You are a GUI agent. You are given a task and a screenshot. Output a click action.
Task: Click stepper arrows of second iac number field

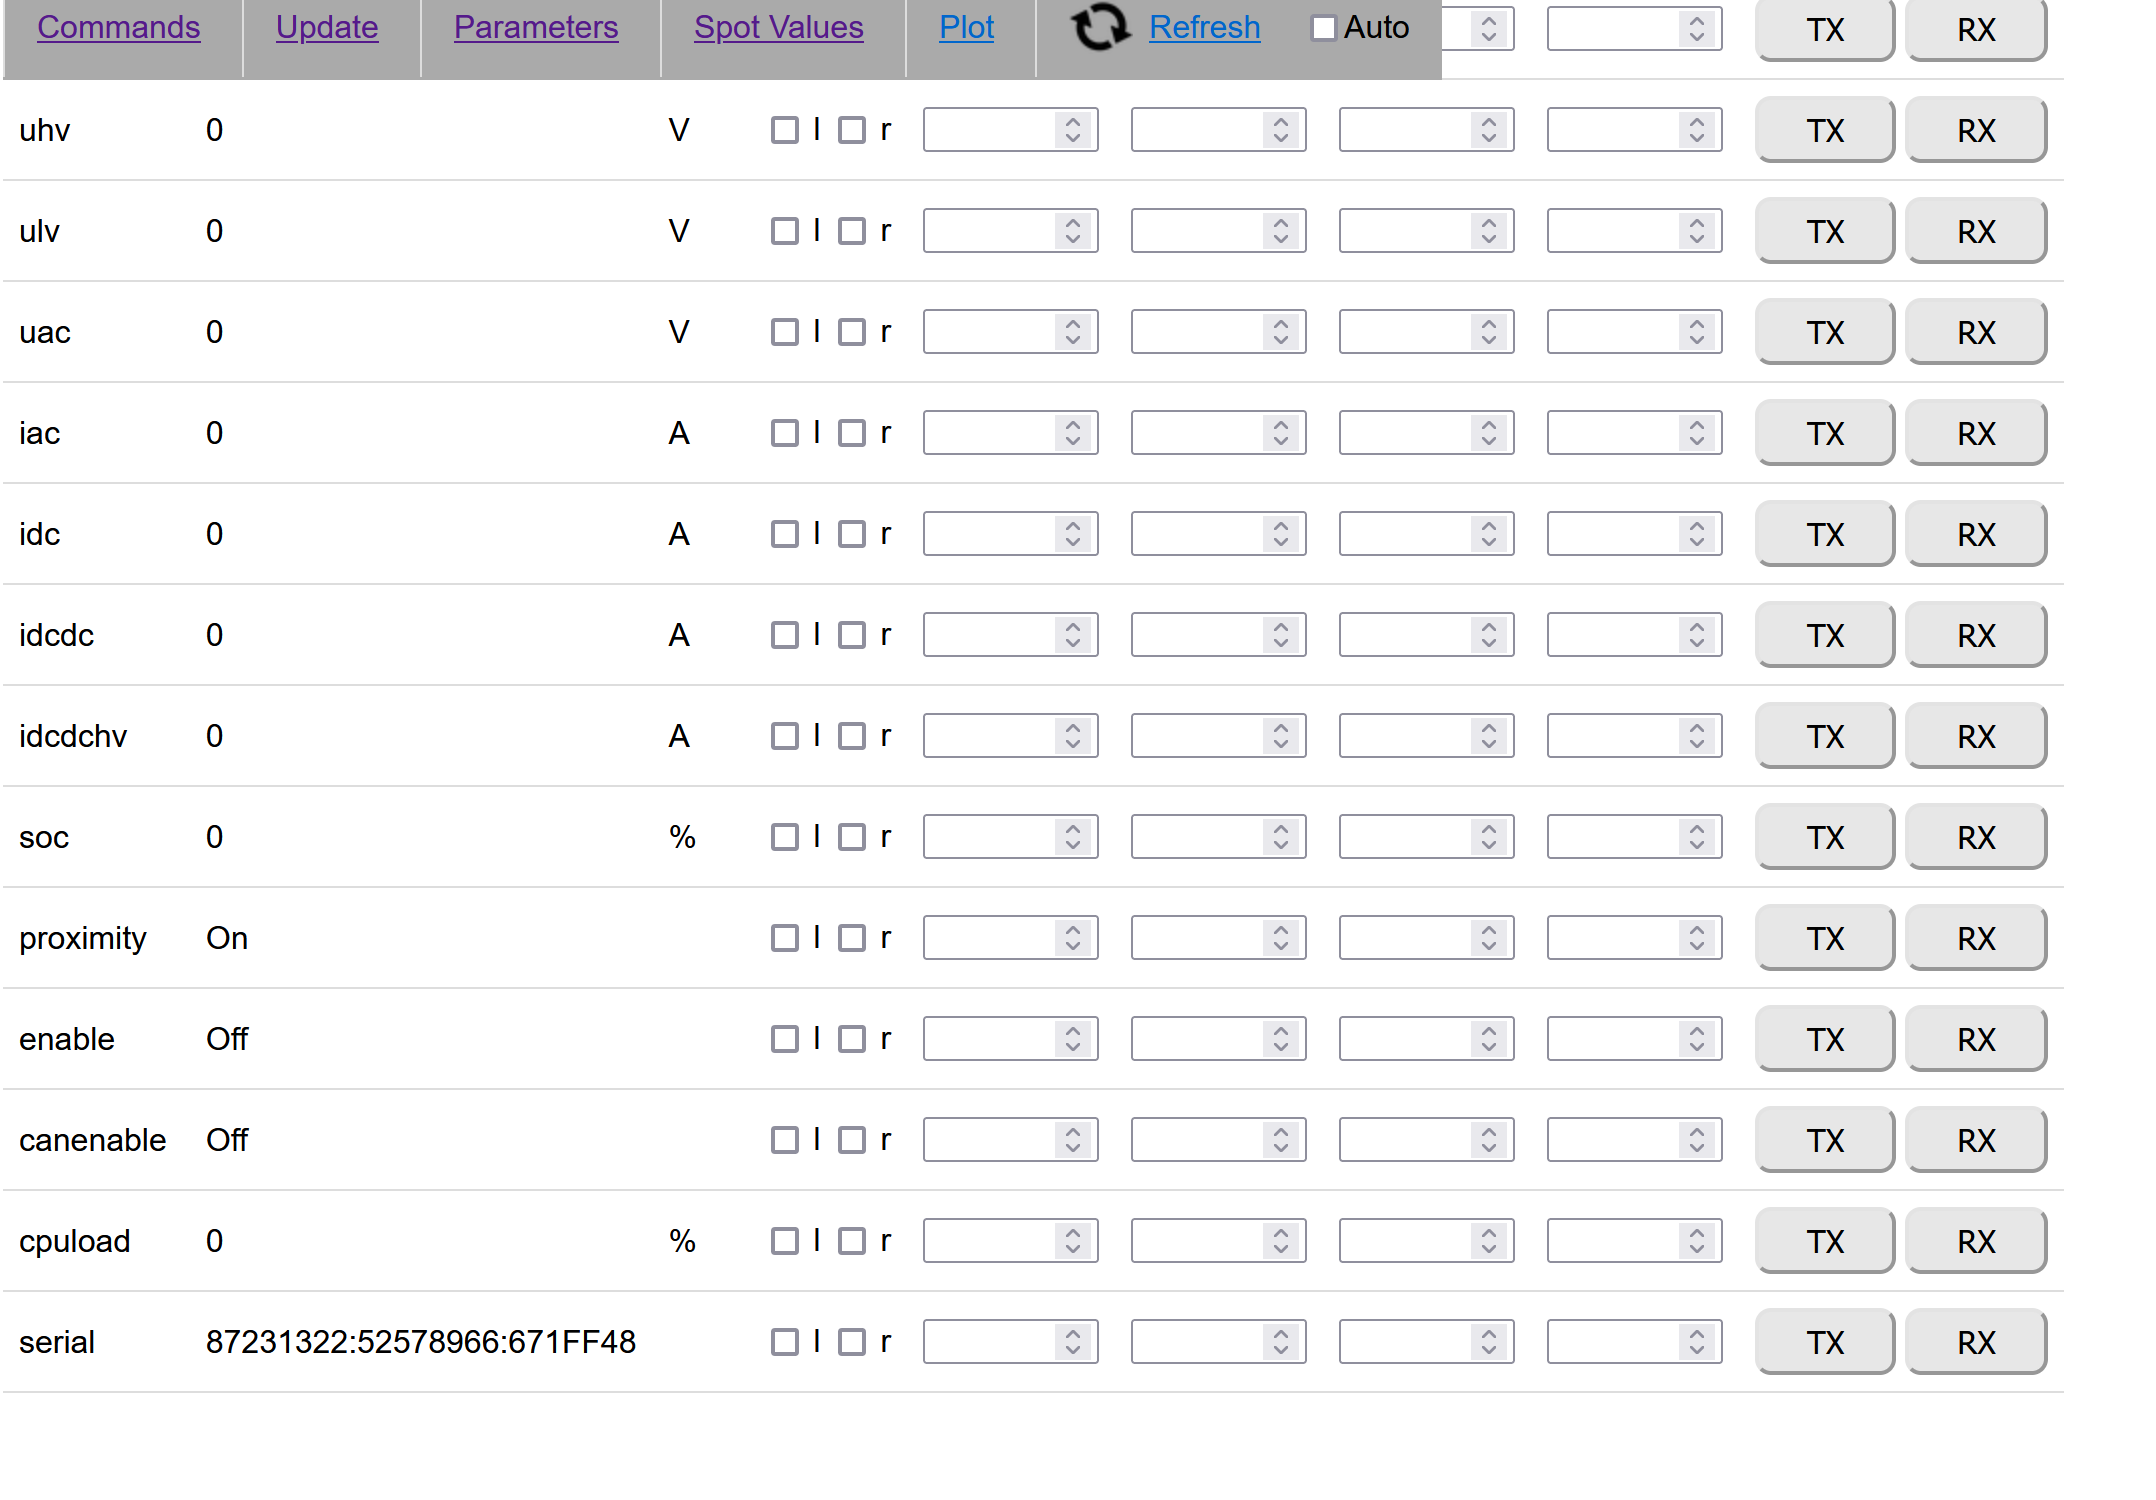coord(1281,433)
